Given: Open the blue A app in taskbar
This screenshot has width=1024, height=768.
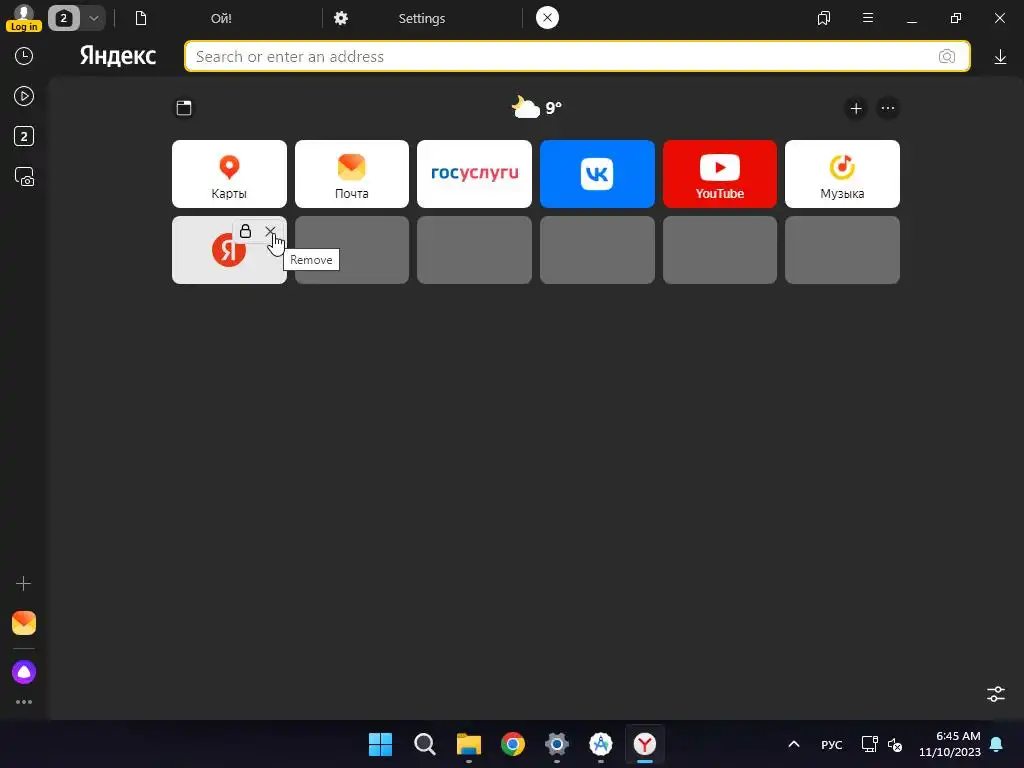Looking at the screenshot, I should coord(601,744).
